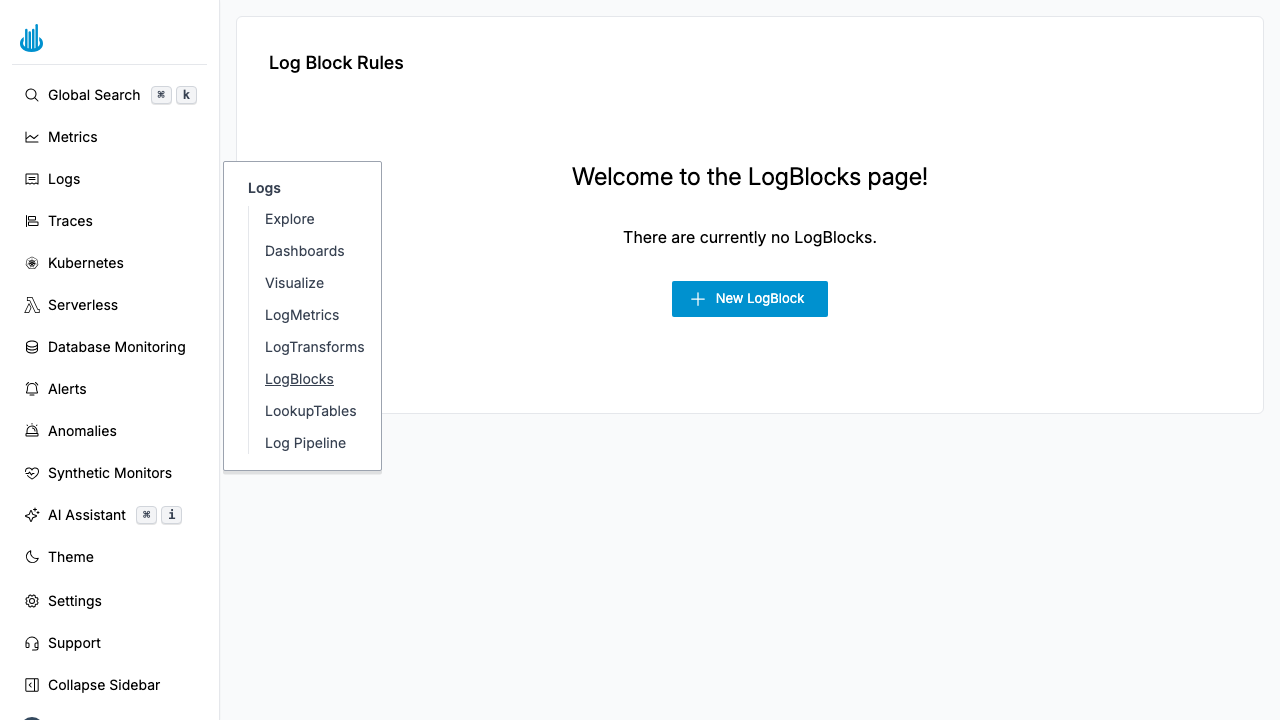Screen dimensions: 1280x720
Task: Choose LogTransforms from the Logs submenu
Action: coord(314,347)
